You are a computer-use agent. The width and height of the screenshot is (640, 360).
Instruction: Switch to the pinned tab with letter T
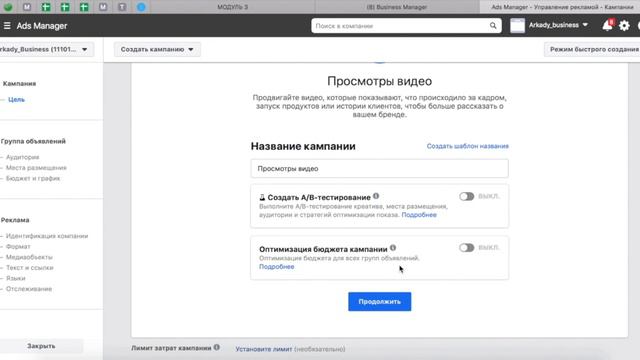click(122, 7)
